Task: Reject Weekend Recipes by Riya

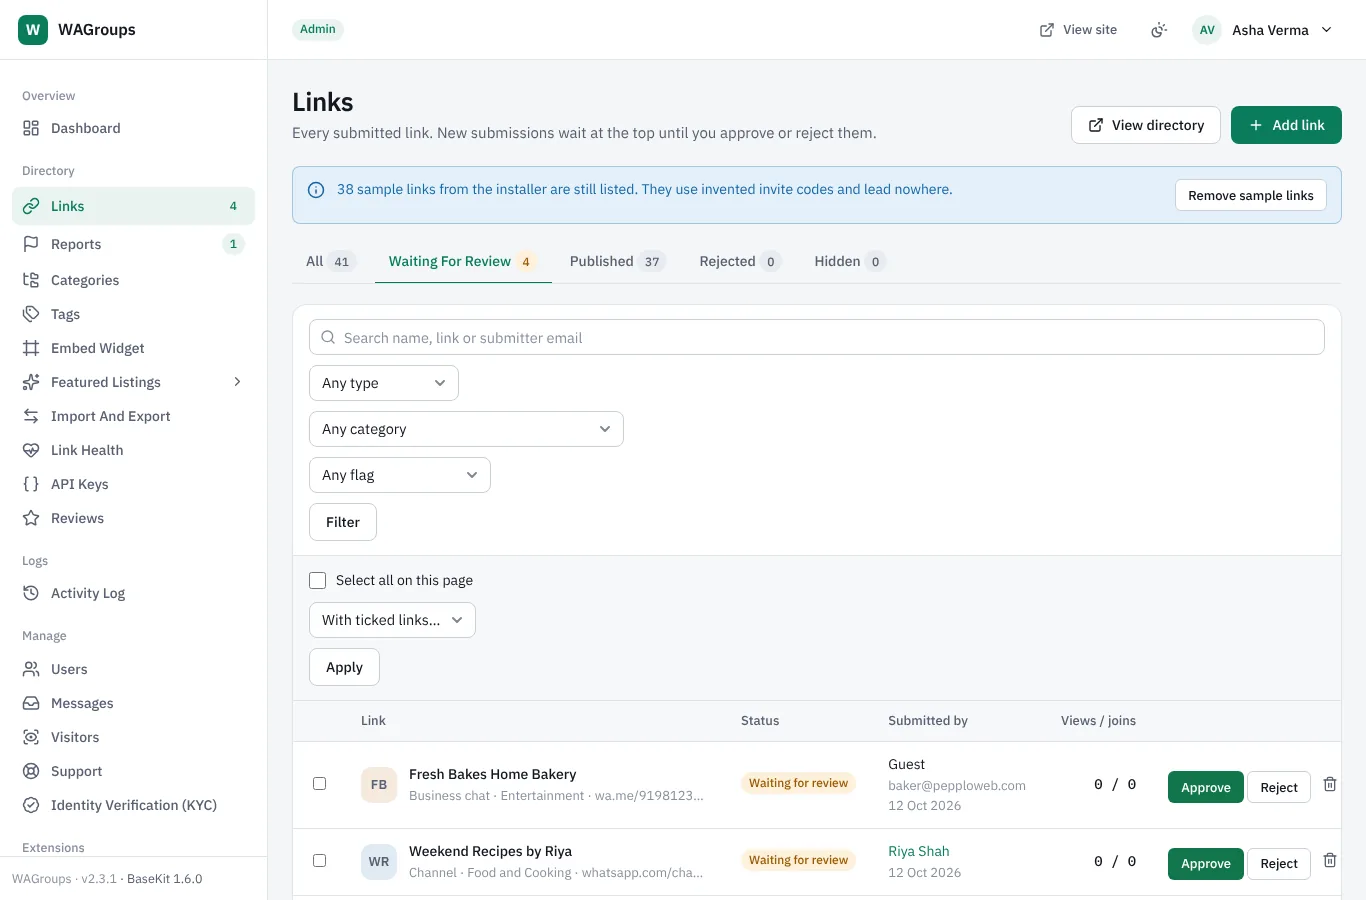Action: tap(1279, 863)
